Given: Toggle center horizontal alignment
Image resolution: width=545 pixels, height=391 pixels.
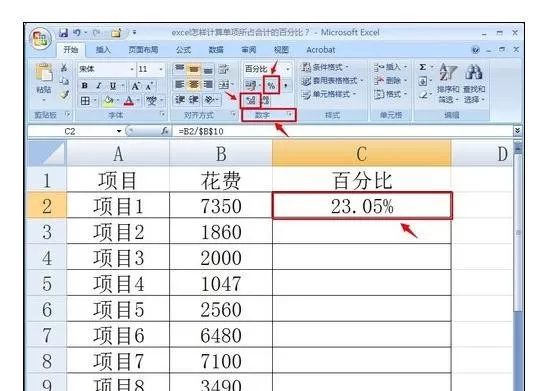Looking at the screenshot, I should tap(193, 84).
